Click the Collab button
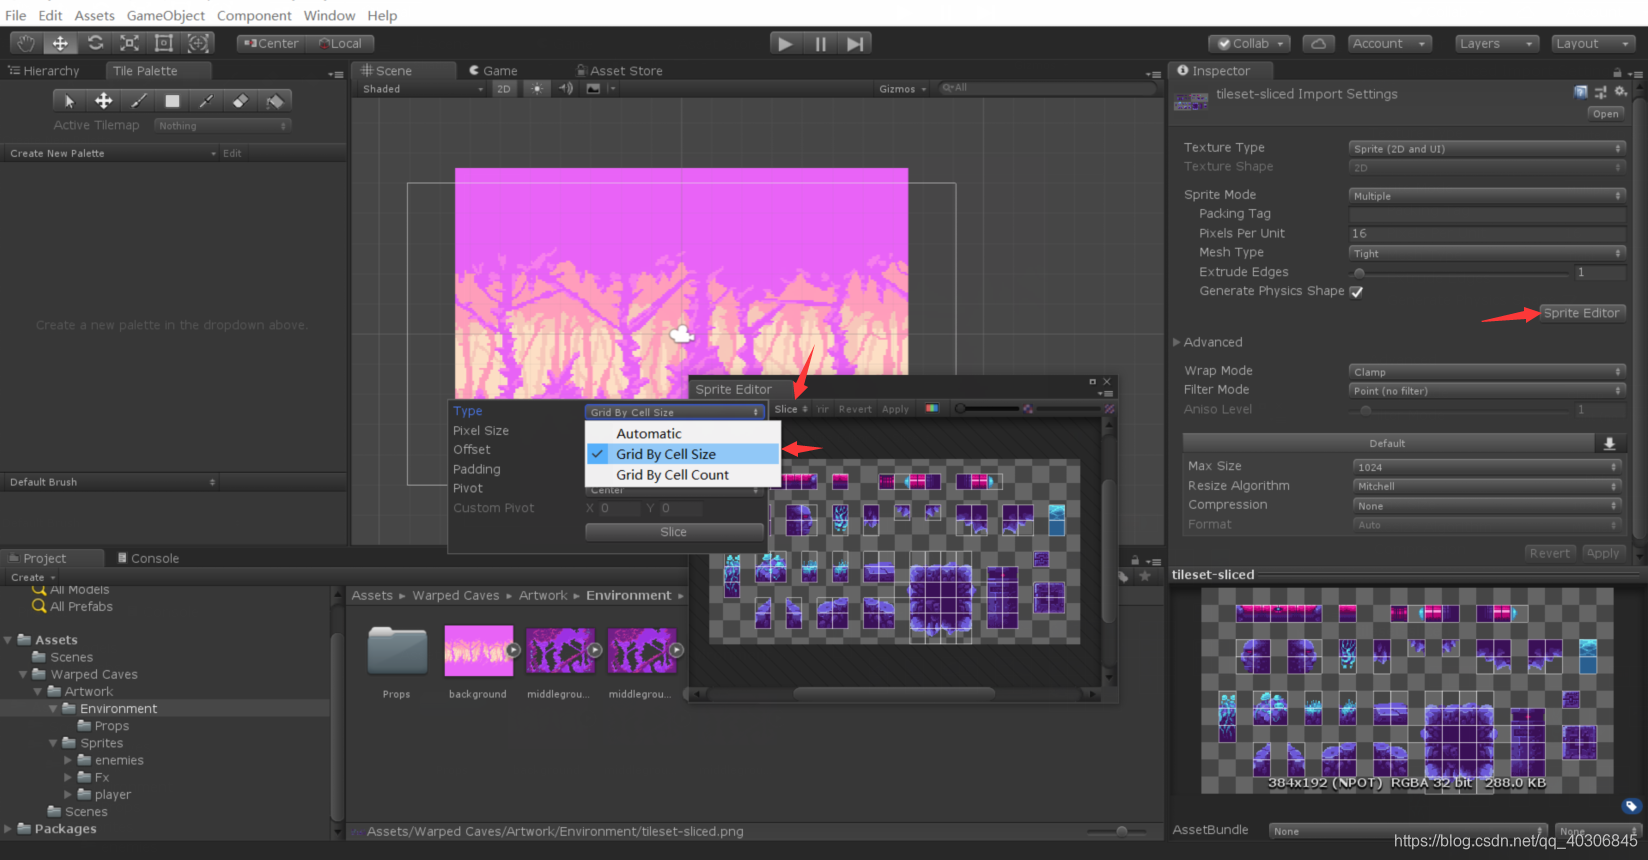Viewport: 1648px width, 860px height. tap(1250, 44)
